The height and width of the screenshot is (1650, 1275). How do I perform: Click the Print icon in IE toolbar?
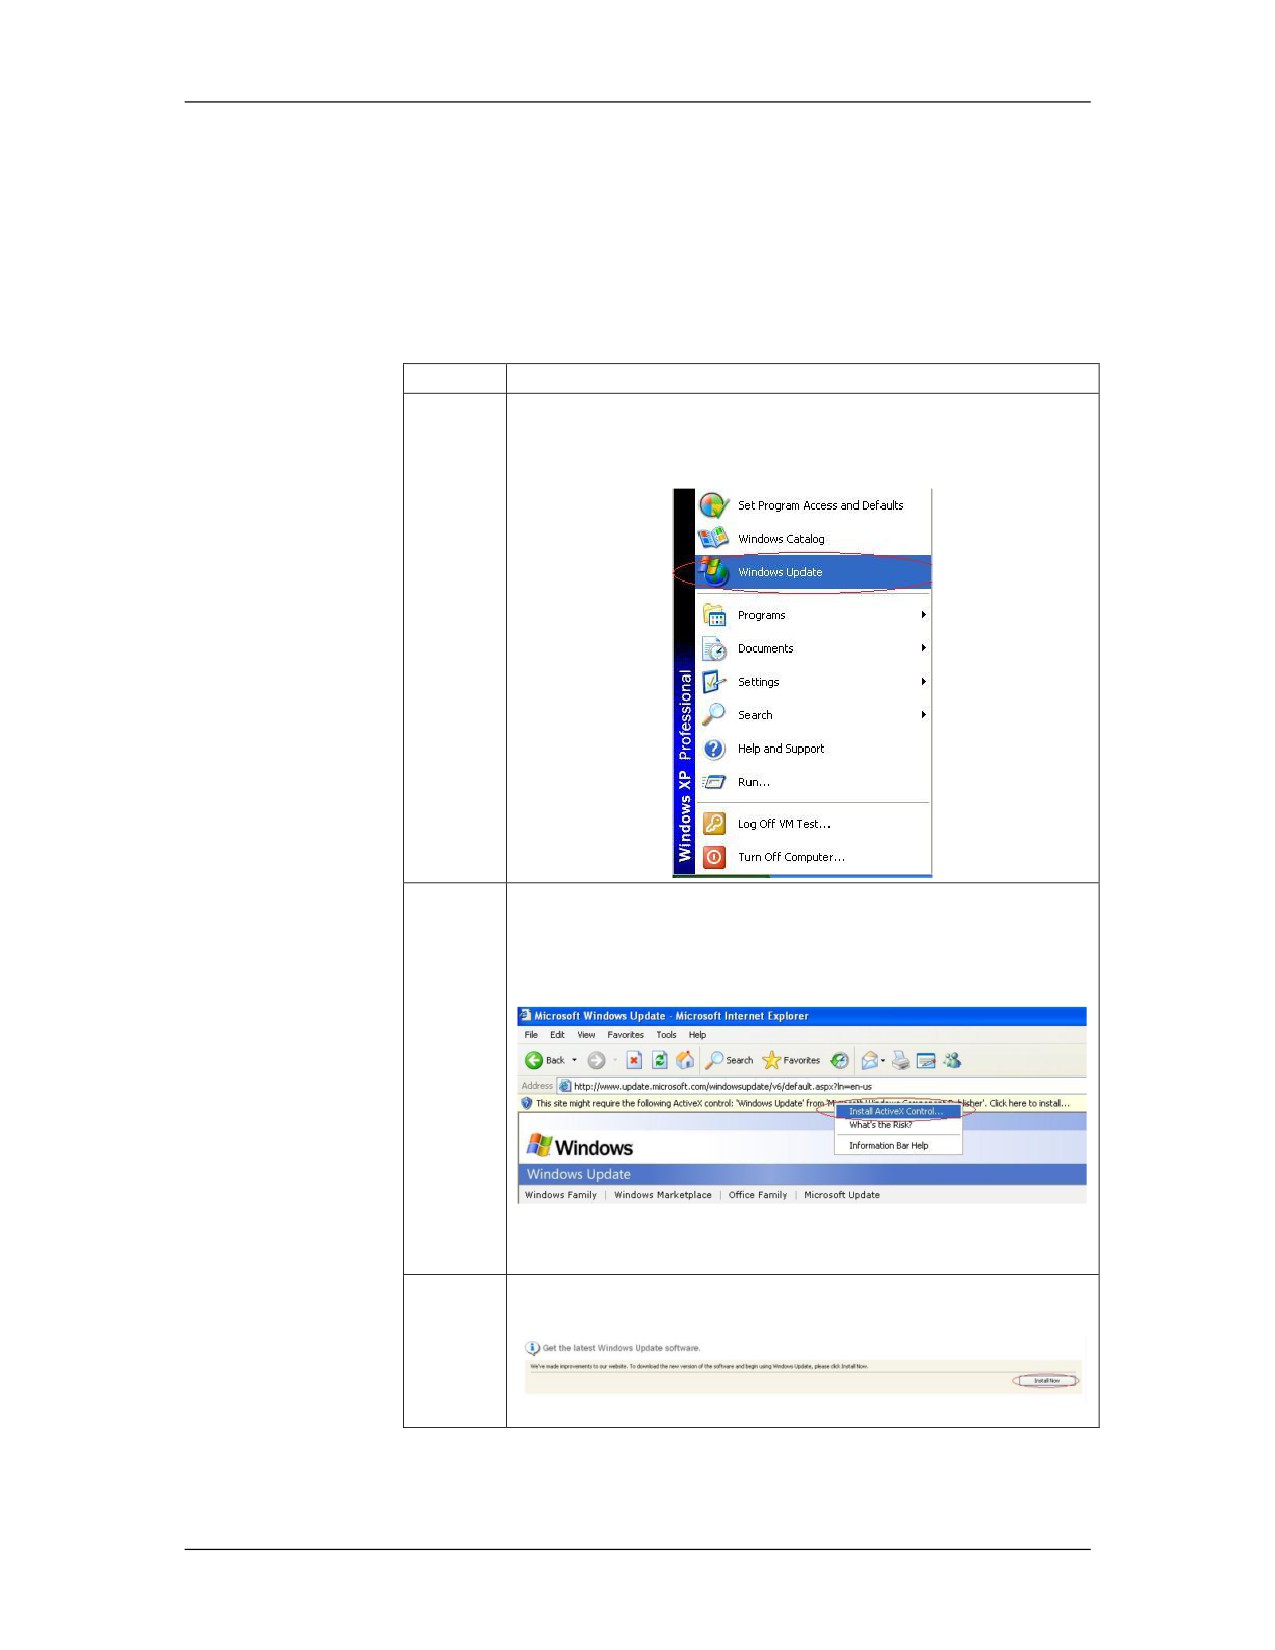pyautogui.click(x=901, y=1060)
